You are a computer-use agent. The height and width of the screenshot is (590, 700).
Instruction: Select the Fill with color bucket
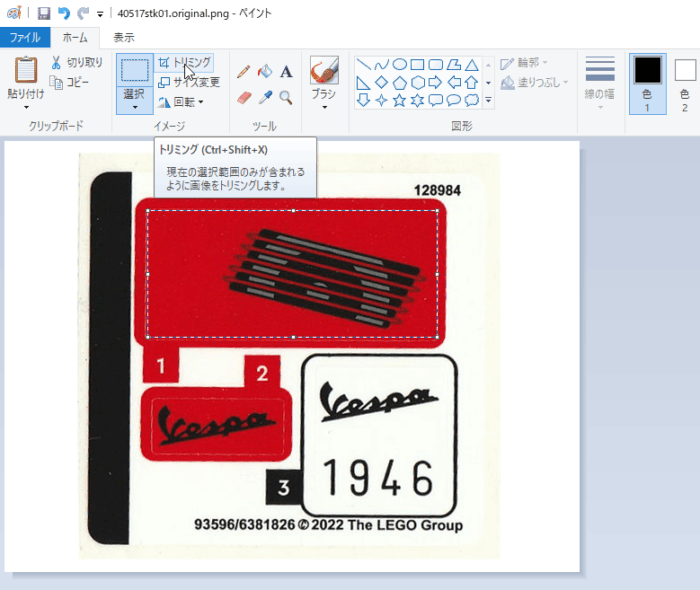point(265,71)
